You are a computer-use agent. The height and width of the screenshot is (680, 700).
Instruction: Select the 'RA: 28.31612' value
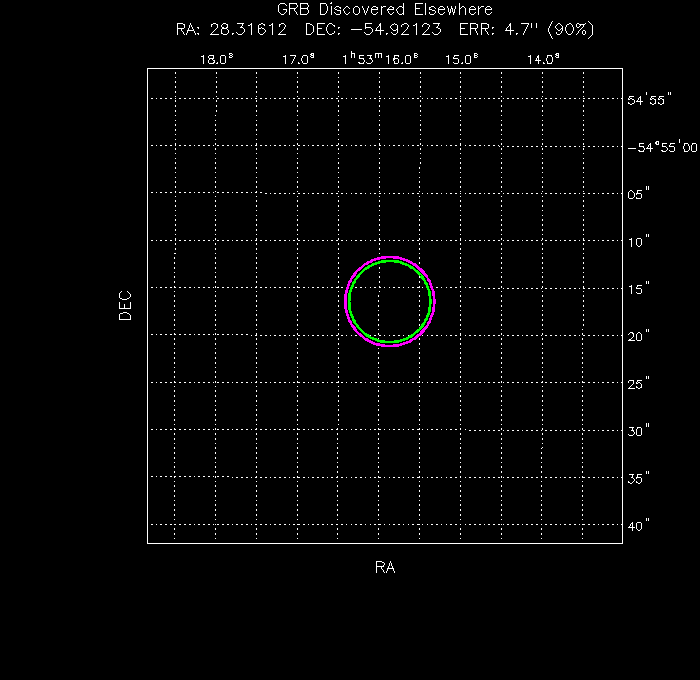(x=231, y=29)
